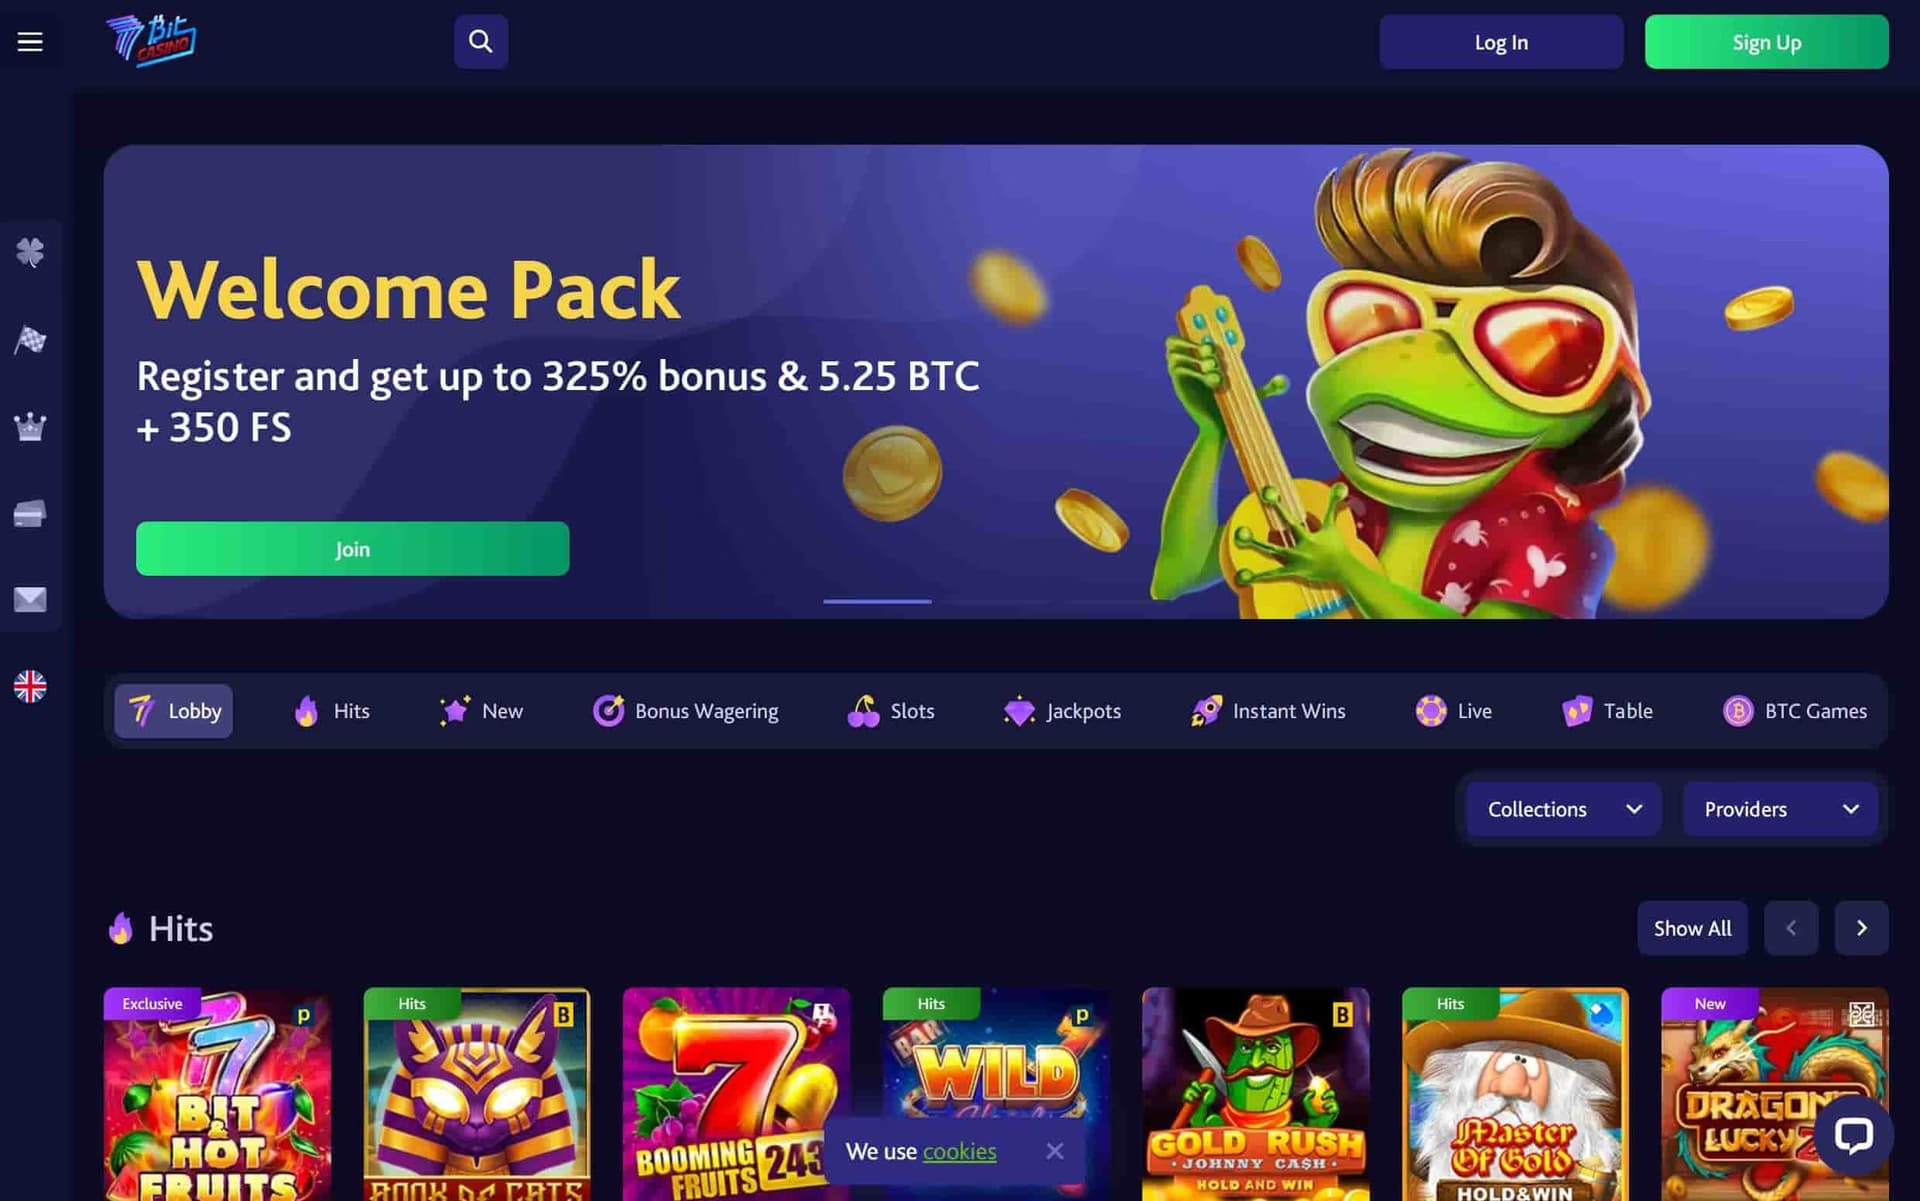Select the Bonus Wagering tab
The image size is (1920, 1201).
coord(685,711)
